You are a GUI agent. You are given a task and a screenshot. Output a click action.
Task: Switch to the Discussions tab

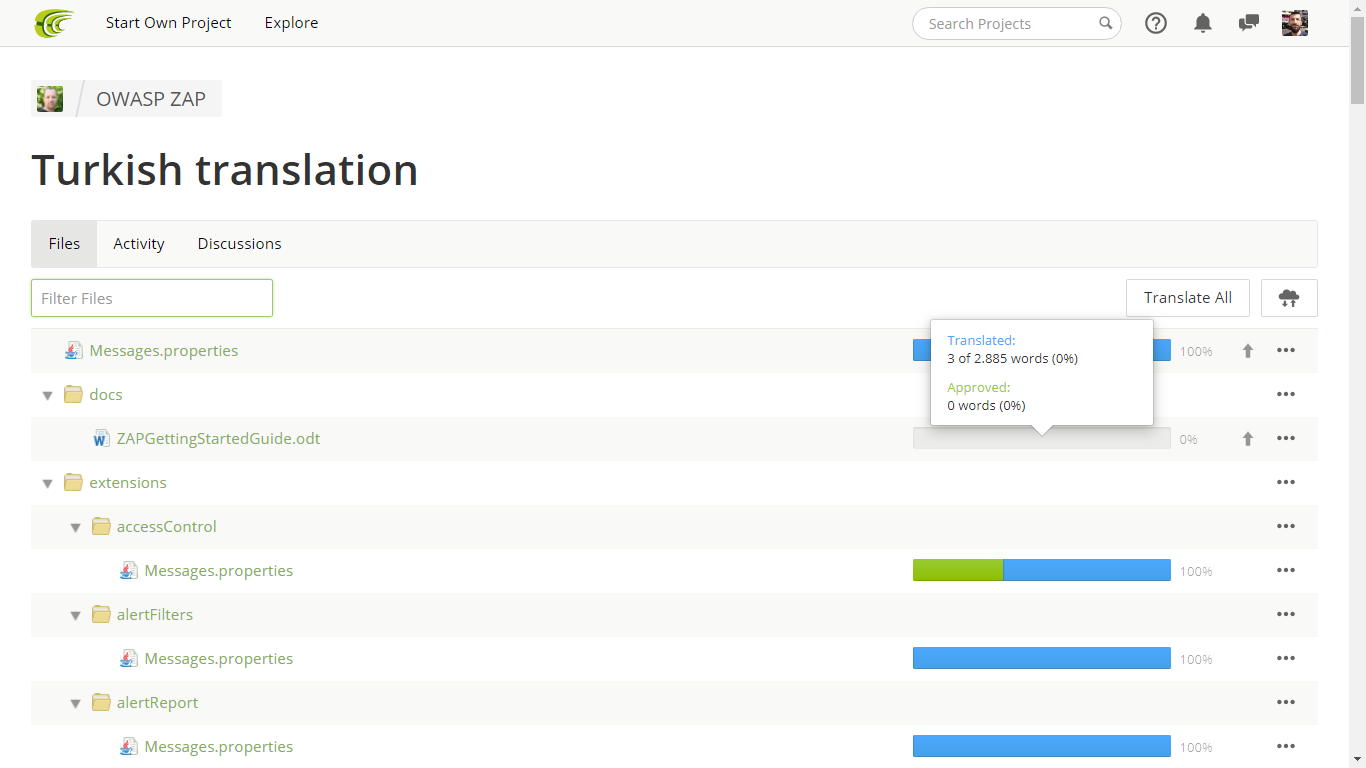240,244
